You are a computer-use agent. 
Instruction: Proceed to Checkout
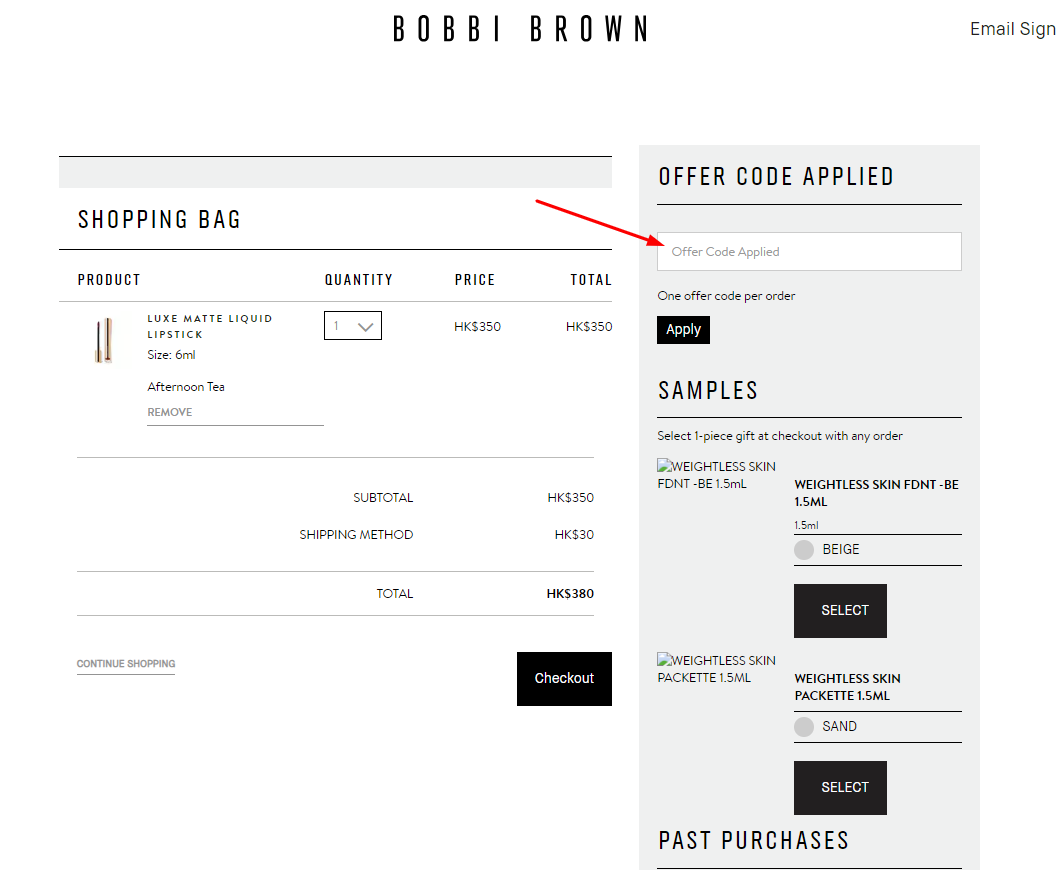pos(564,679)
